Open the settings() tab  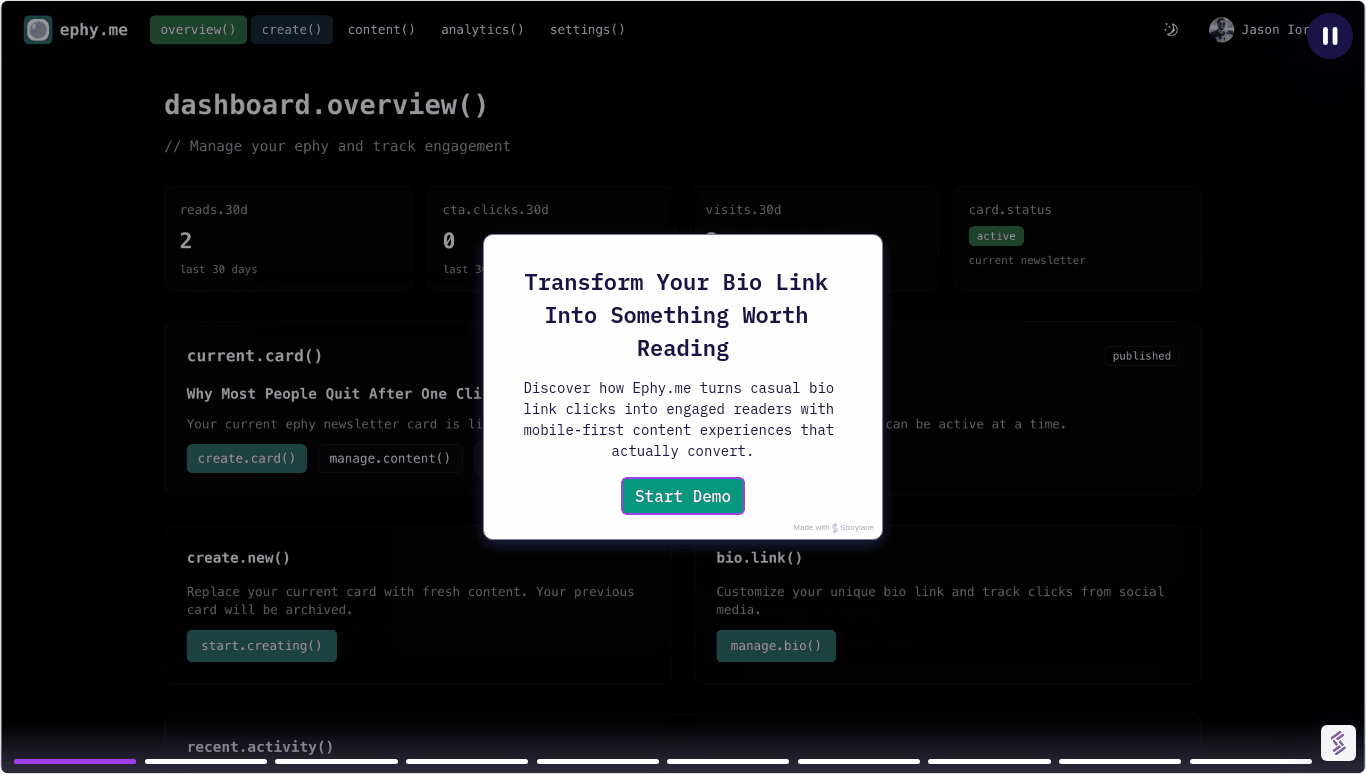coord(587,30)
